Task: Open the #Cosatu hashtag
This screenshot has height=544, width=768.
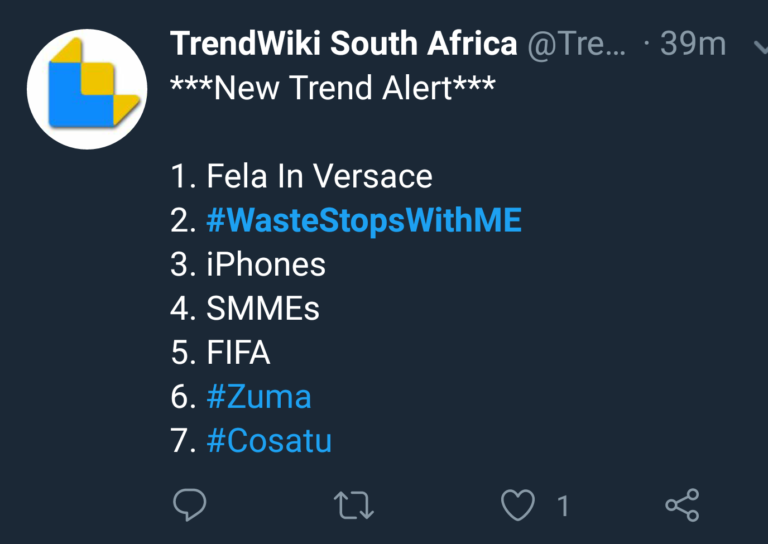Action: pyautogui.click(x=269, y=441)
